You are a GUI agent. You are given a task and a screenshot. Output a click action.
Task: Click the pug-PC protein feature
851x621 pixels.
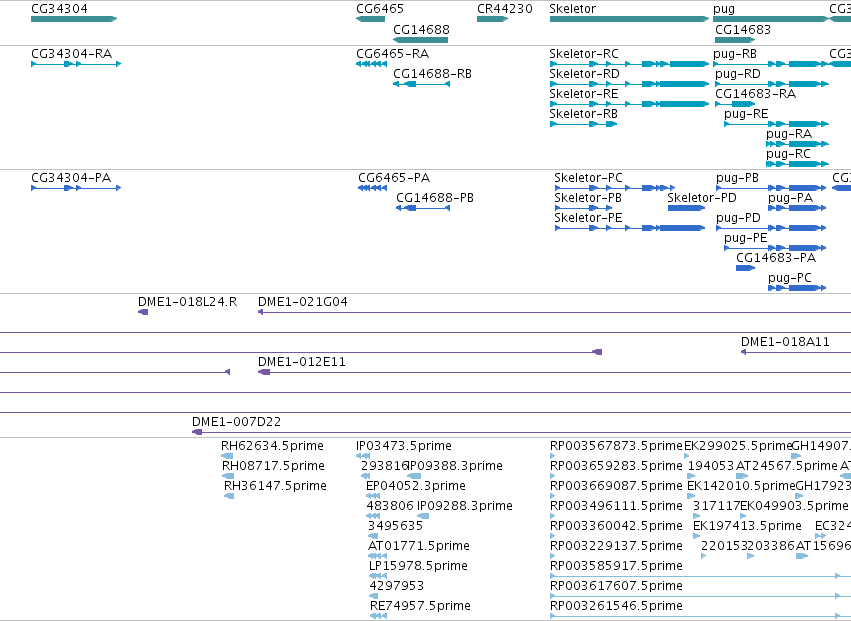797,288
